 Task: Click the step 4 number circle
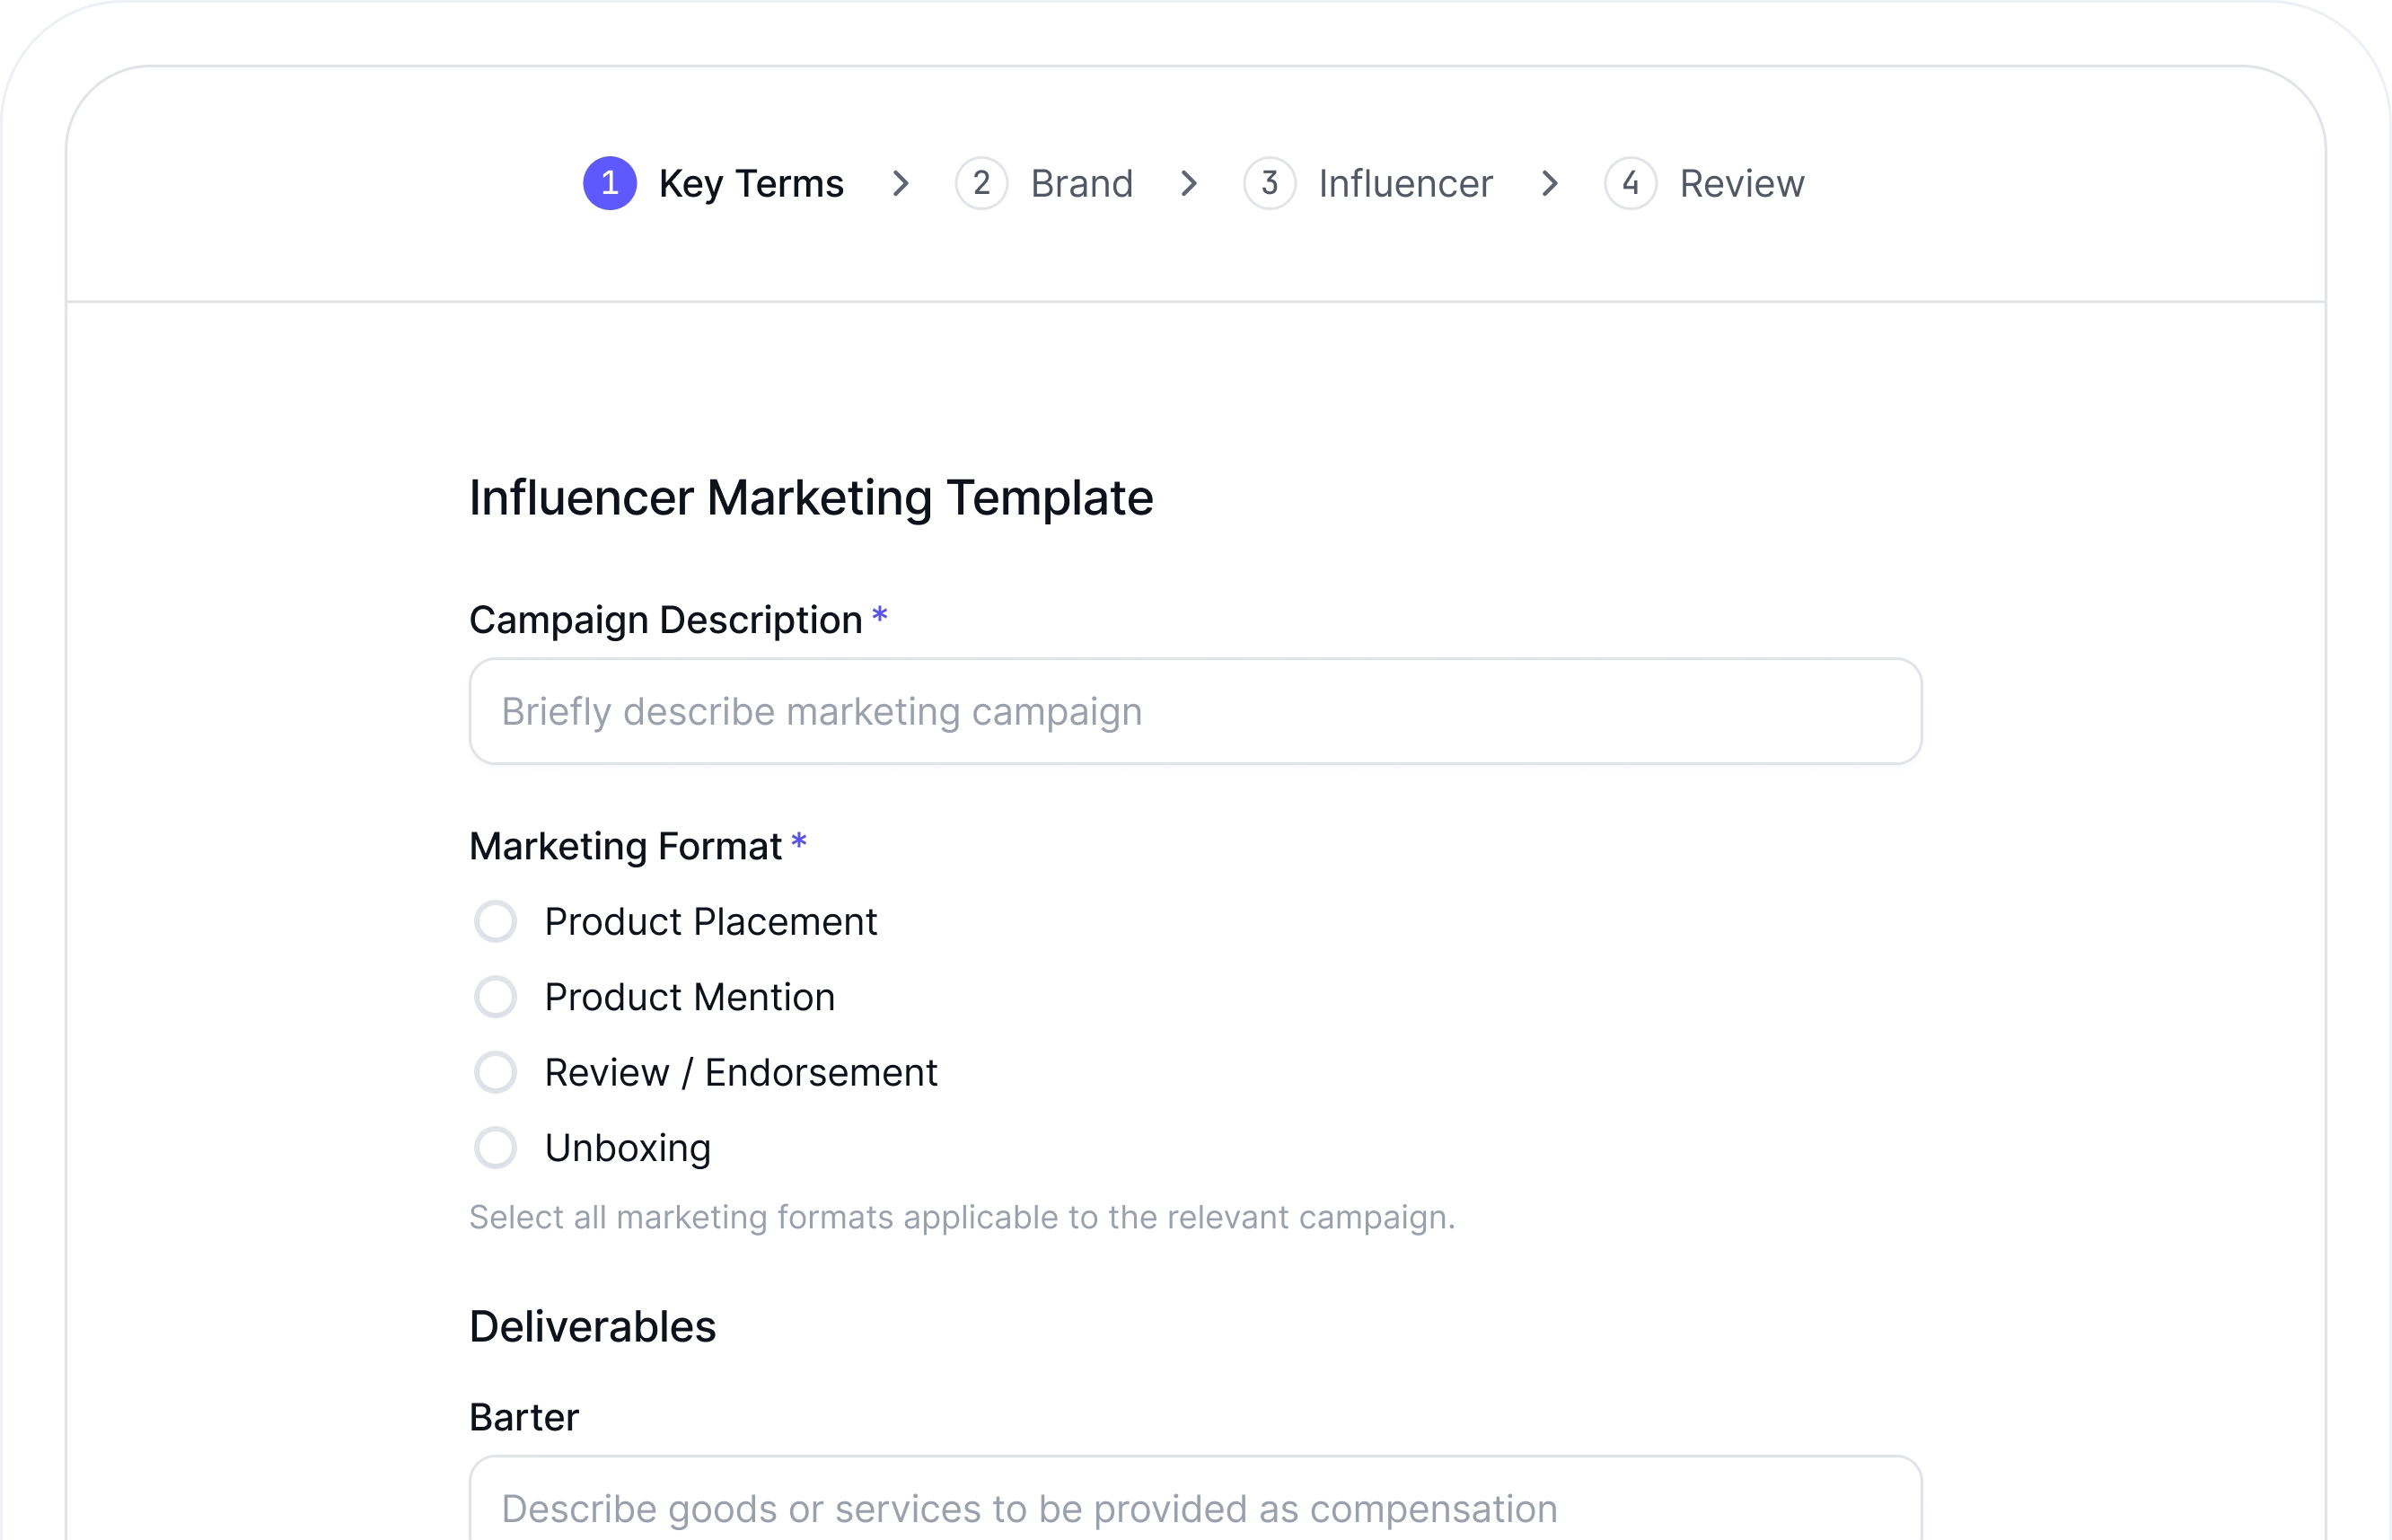tap(1630, 183)
